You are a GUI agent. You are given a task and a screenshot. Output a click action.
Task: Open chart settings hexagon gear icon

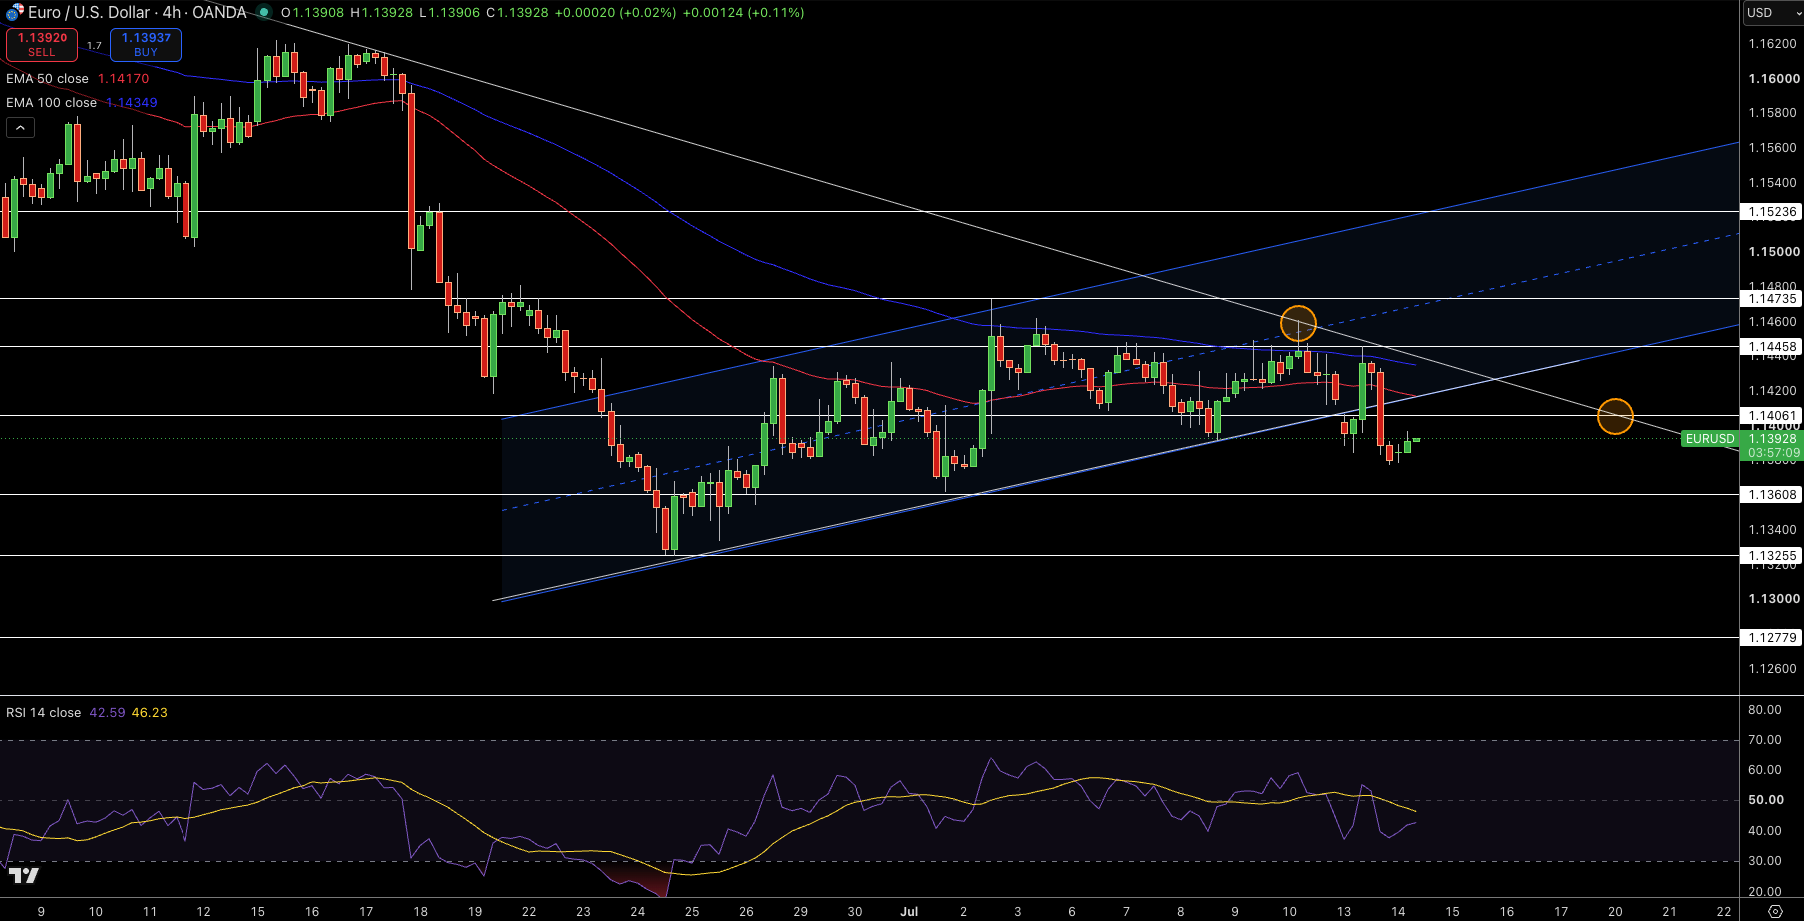[x=1775, y=911]
